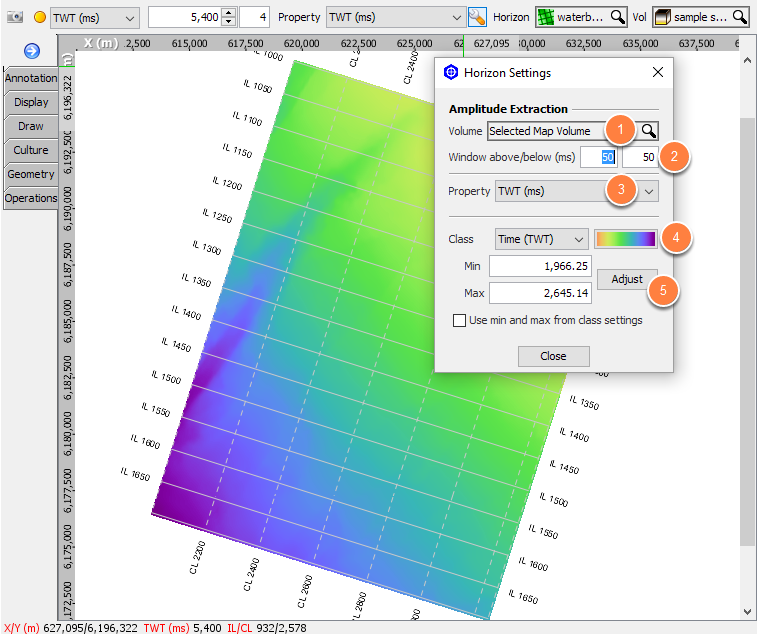757x634 pixels.
Task: Expand the Property dropdown in Horizon Settings
Action: point(576,191)
